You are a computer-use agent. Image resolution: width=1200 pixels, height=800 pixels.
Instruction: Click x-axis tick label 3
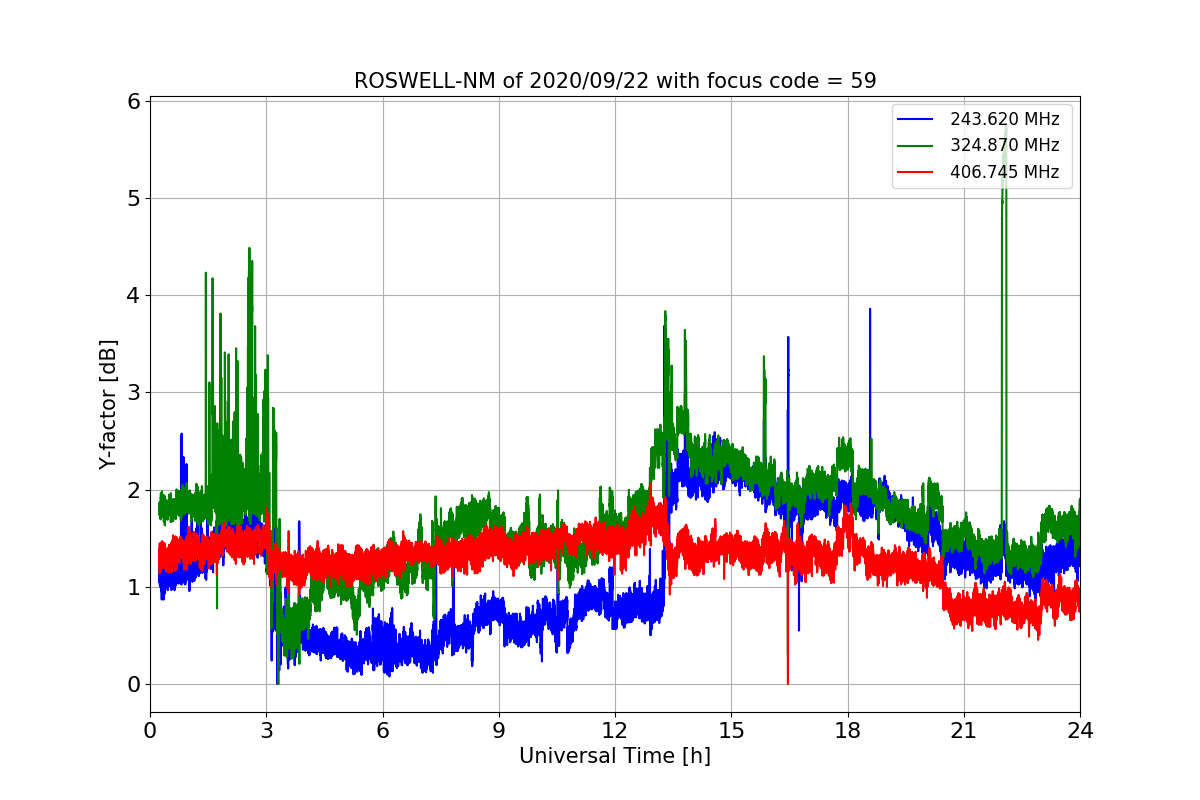266,731
